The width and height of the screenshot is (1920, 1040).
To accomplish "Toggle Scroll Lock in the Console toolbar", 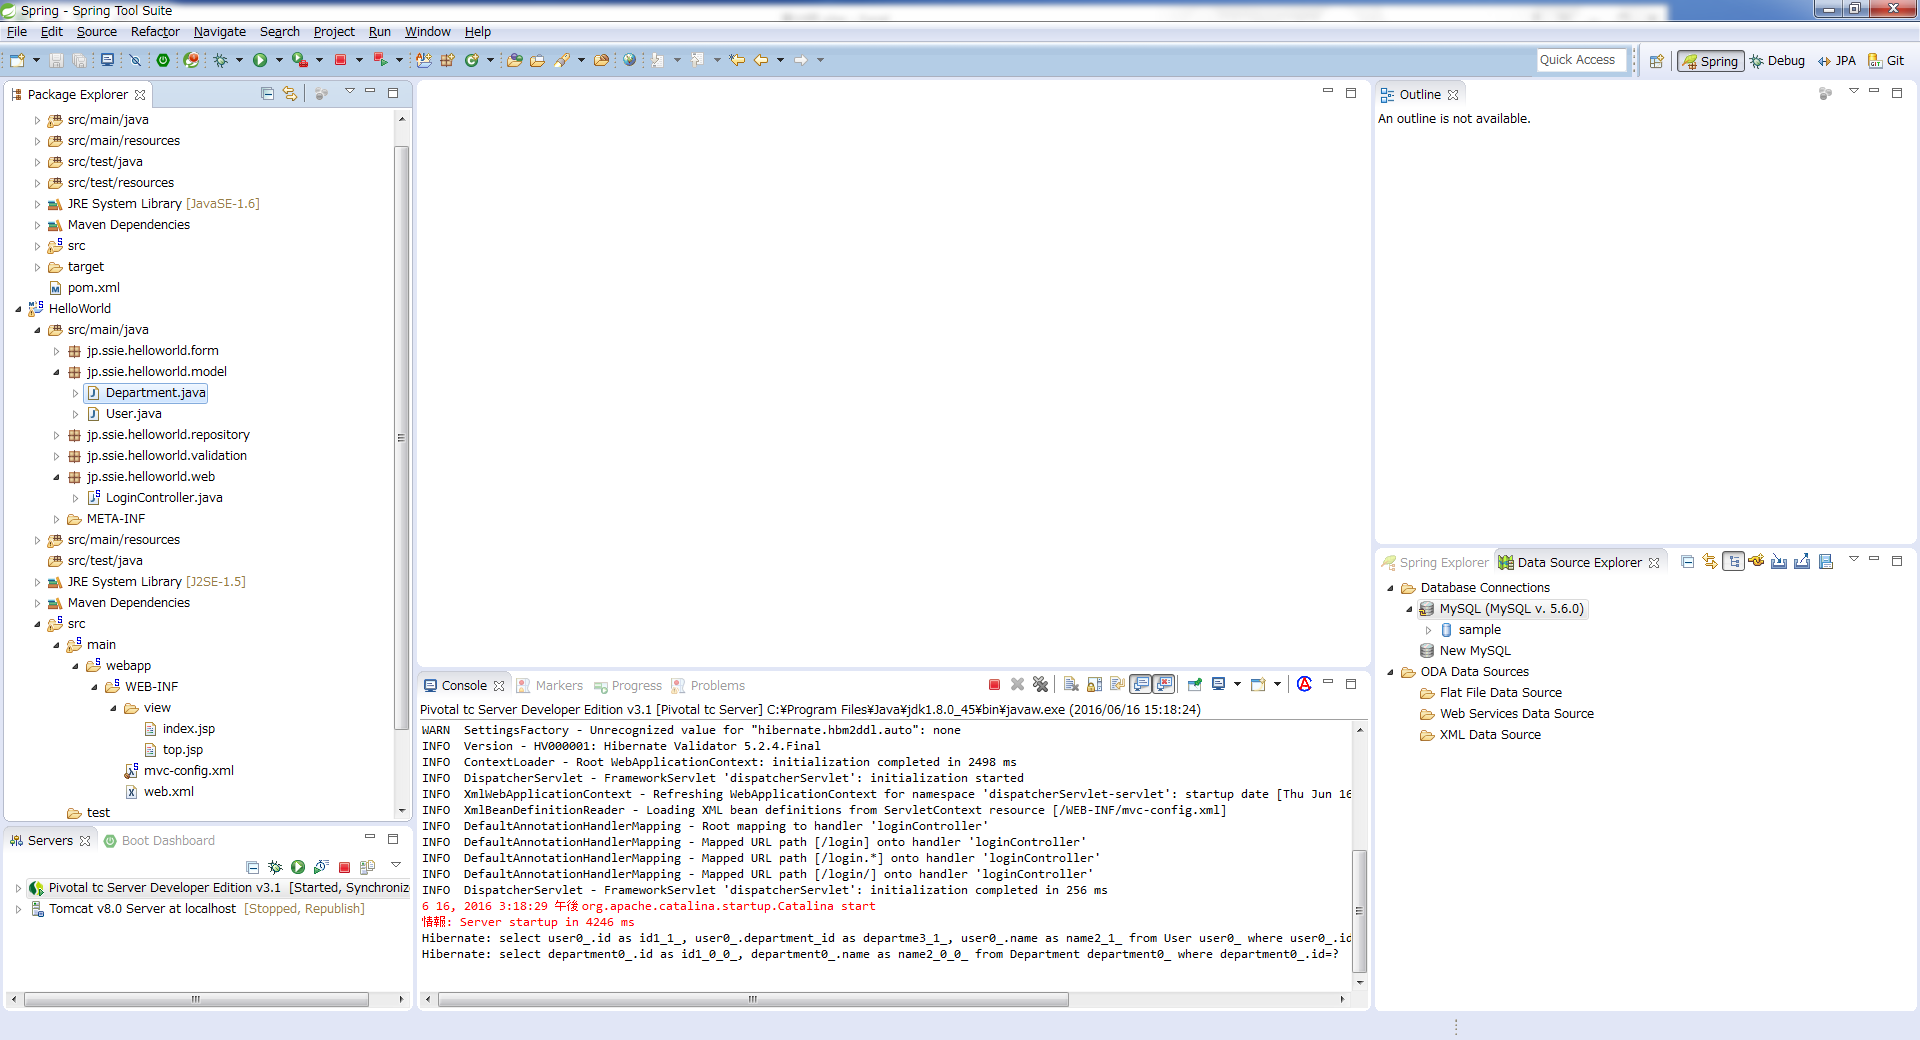I will pyautogui.click(x=1095, y=685).
